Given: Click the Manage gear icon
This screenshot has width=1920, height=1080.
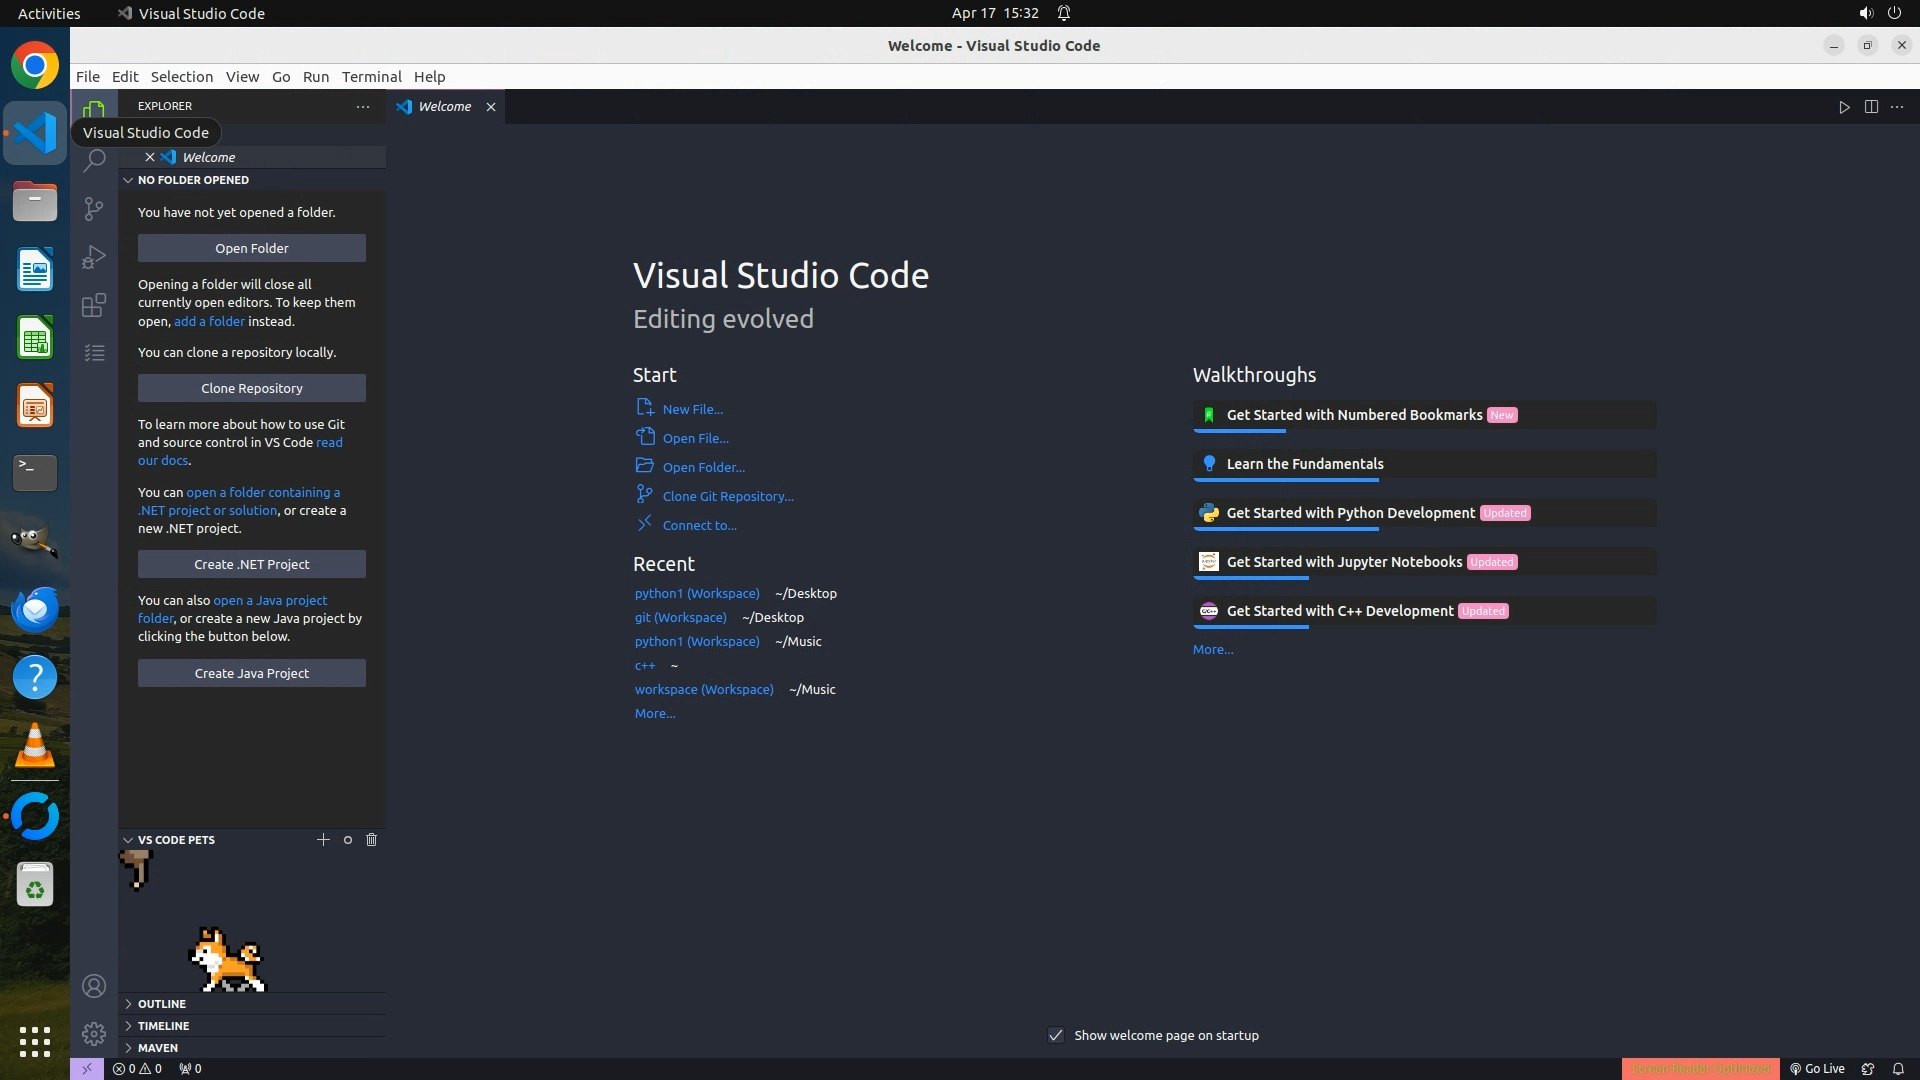Looking at the screenshot, I should point(94,1033).
